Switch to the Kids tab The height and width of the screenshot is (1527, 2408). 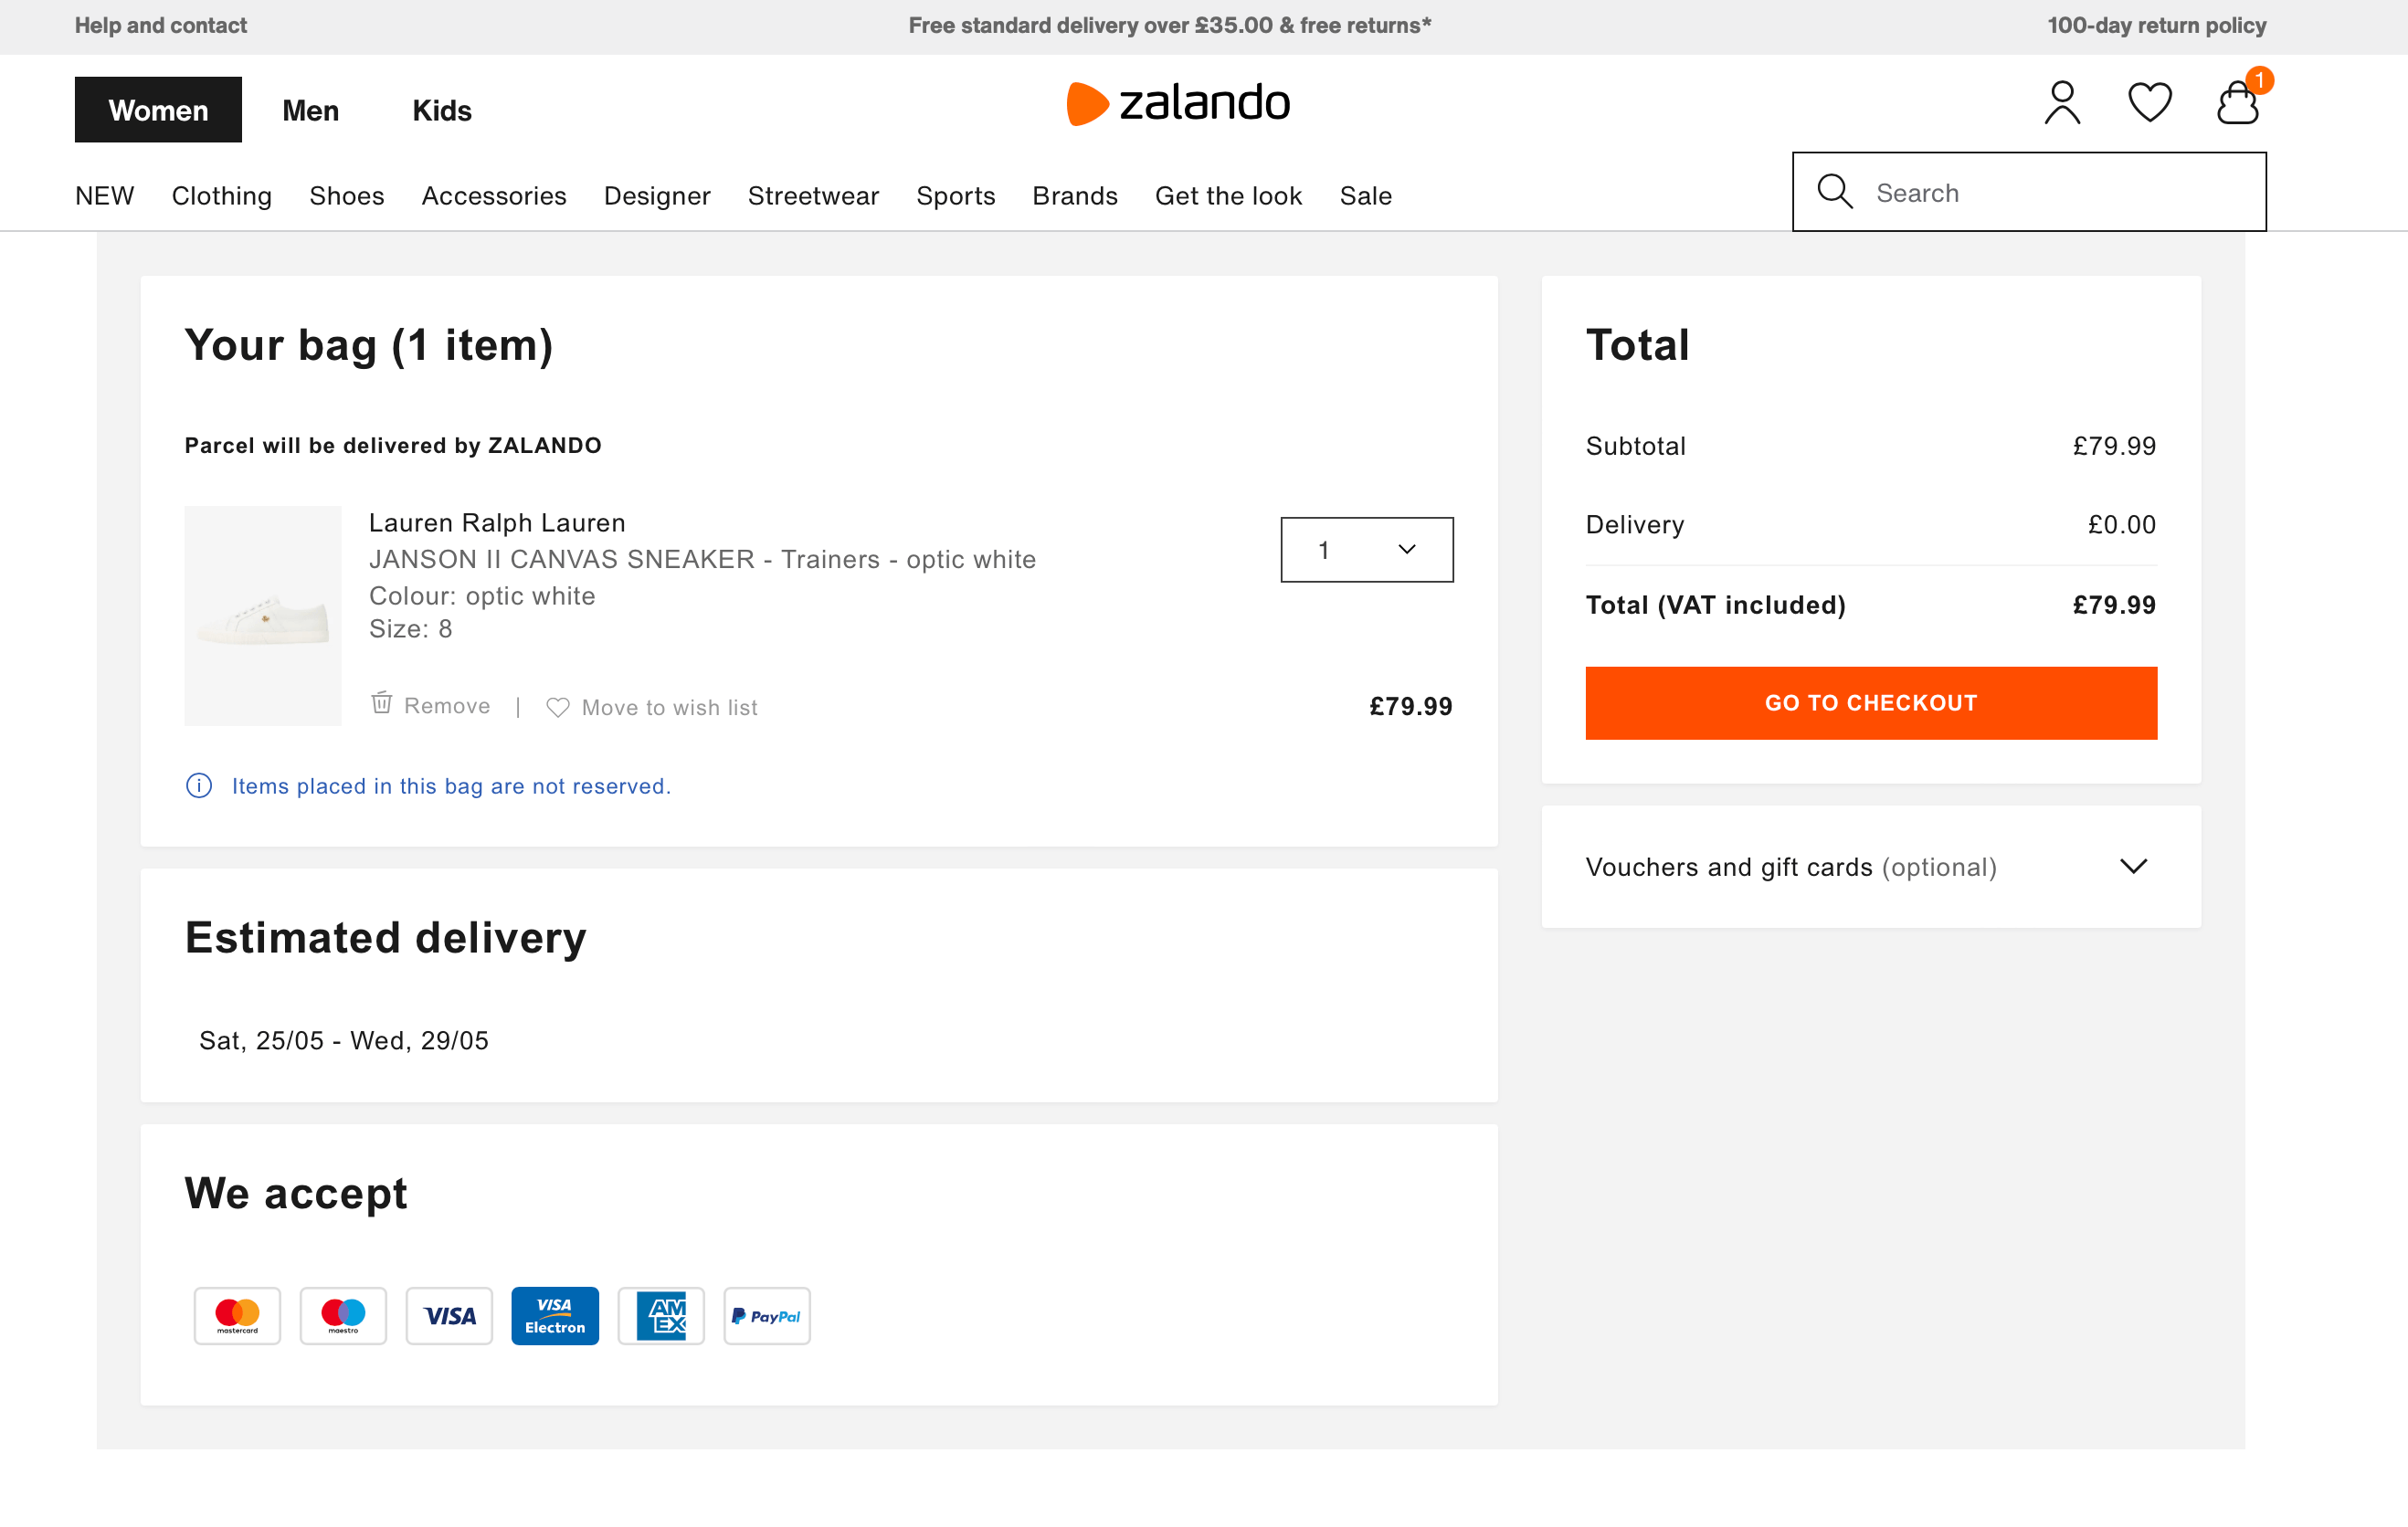pyautogui.click(x=442, y=110)
